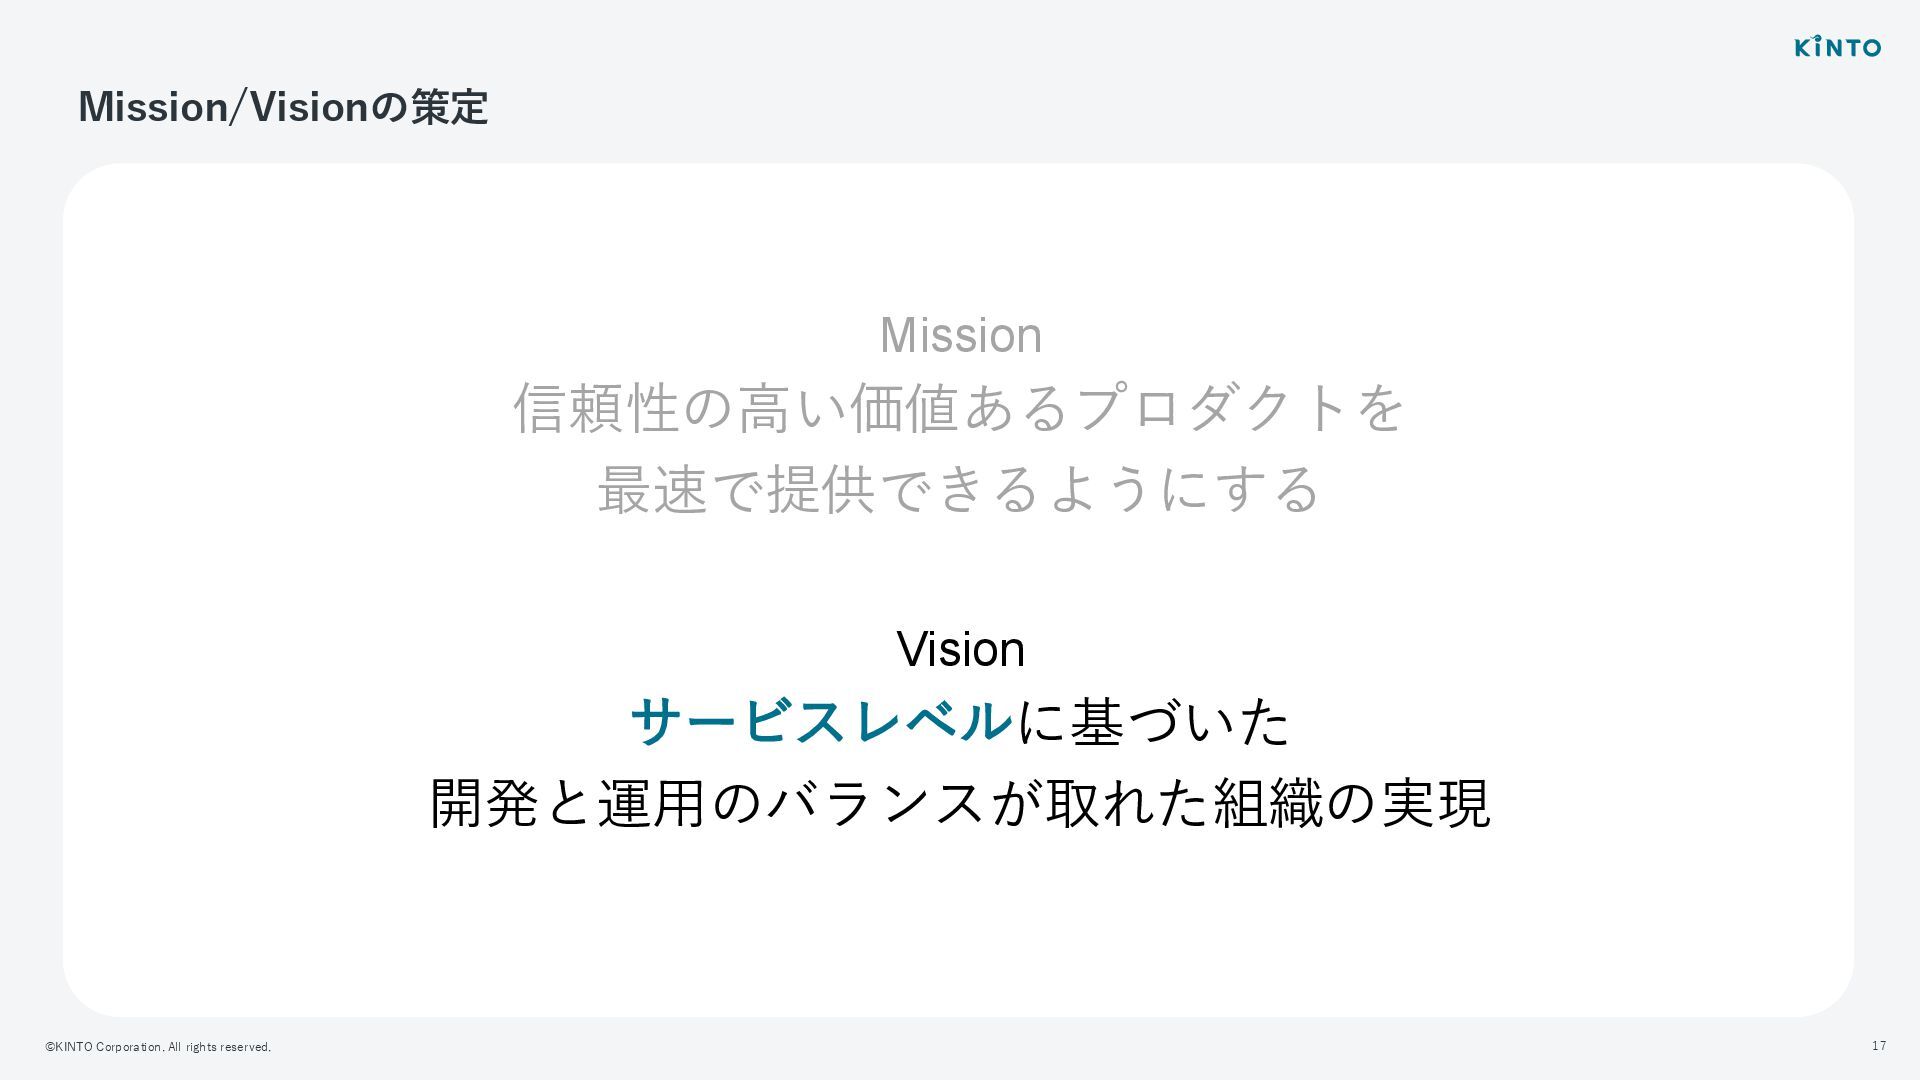Click the page number 17
This screenshot has height=1080, width=1920.
coord(1879,1046)
